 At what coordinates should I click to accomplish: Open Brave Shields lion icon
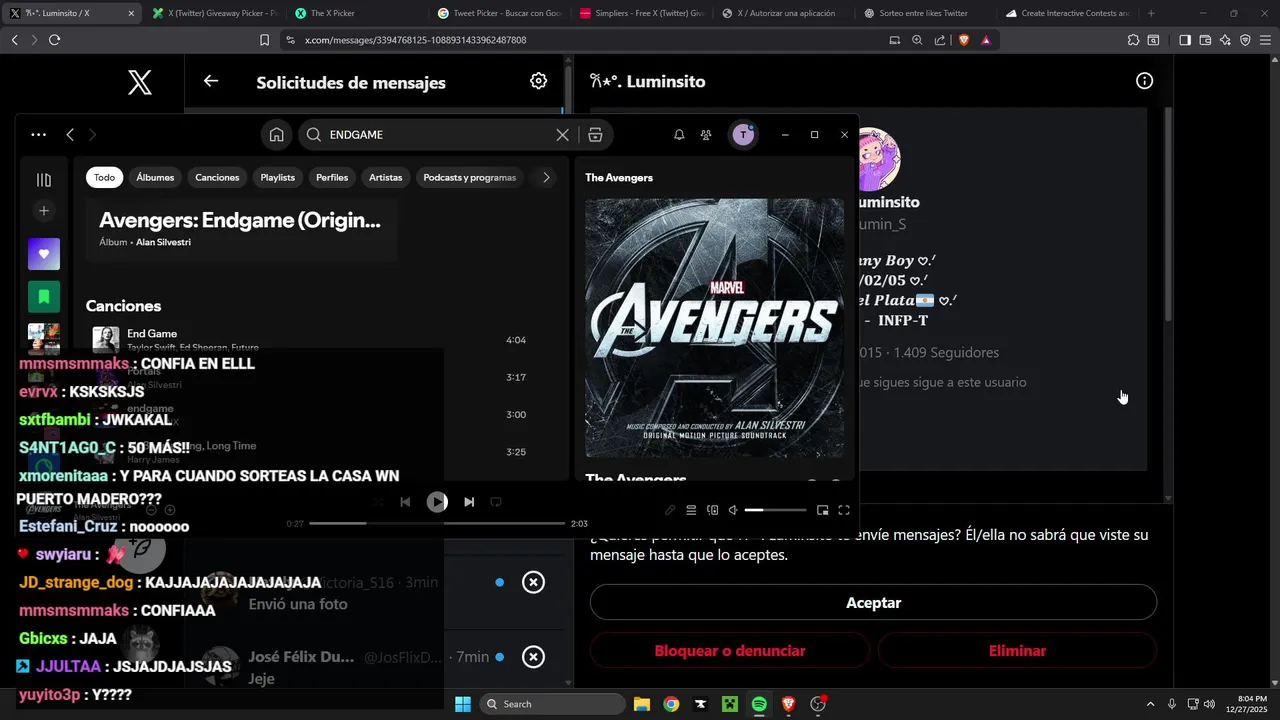click(964, 40)
